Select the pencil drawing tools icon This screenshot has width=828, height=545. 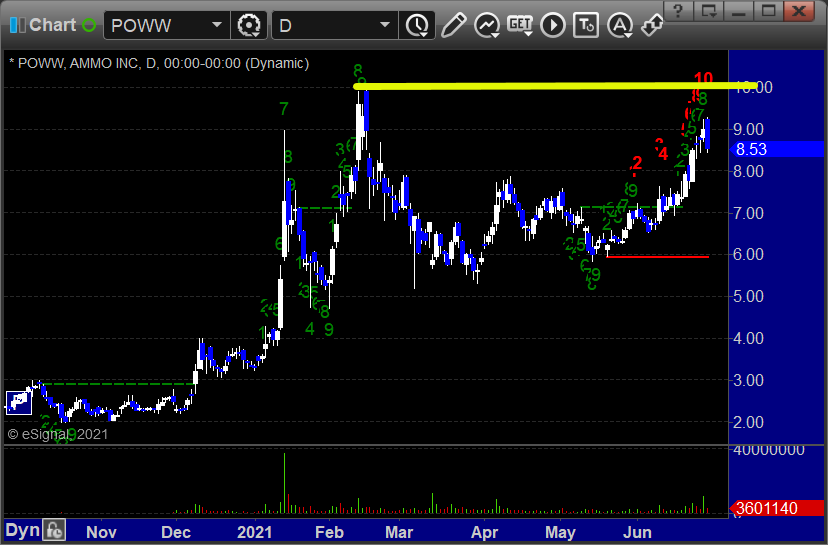[453, 25]
